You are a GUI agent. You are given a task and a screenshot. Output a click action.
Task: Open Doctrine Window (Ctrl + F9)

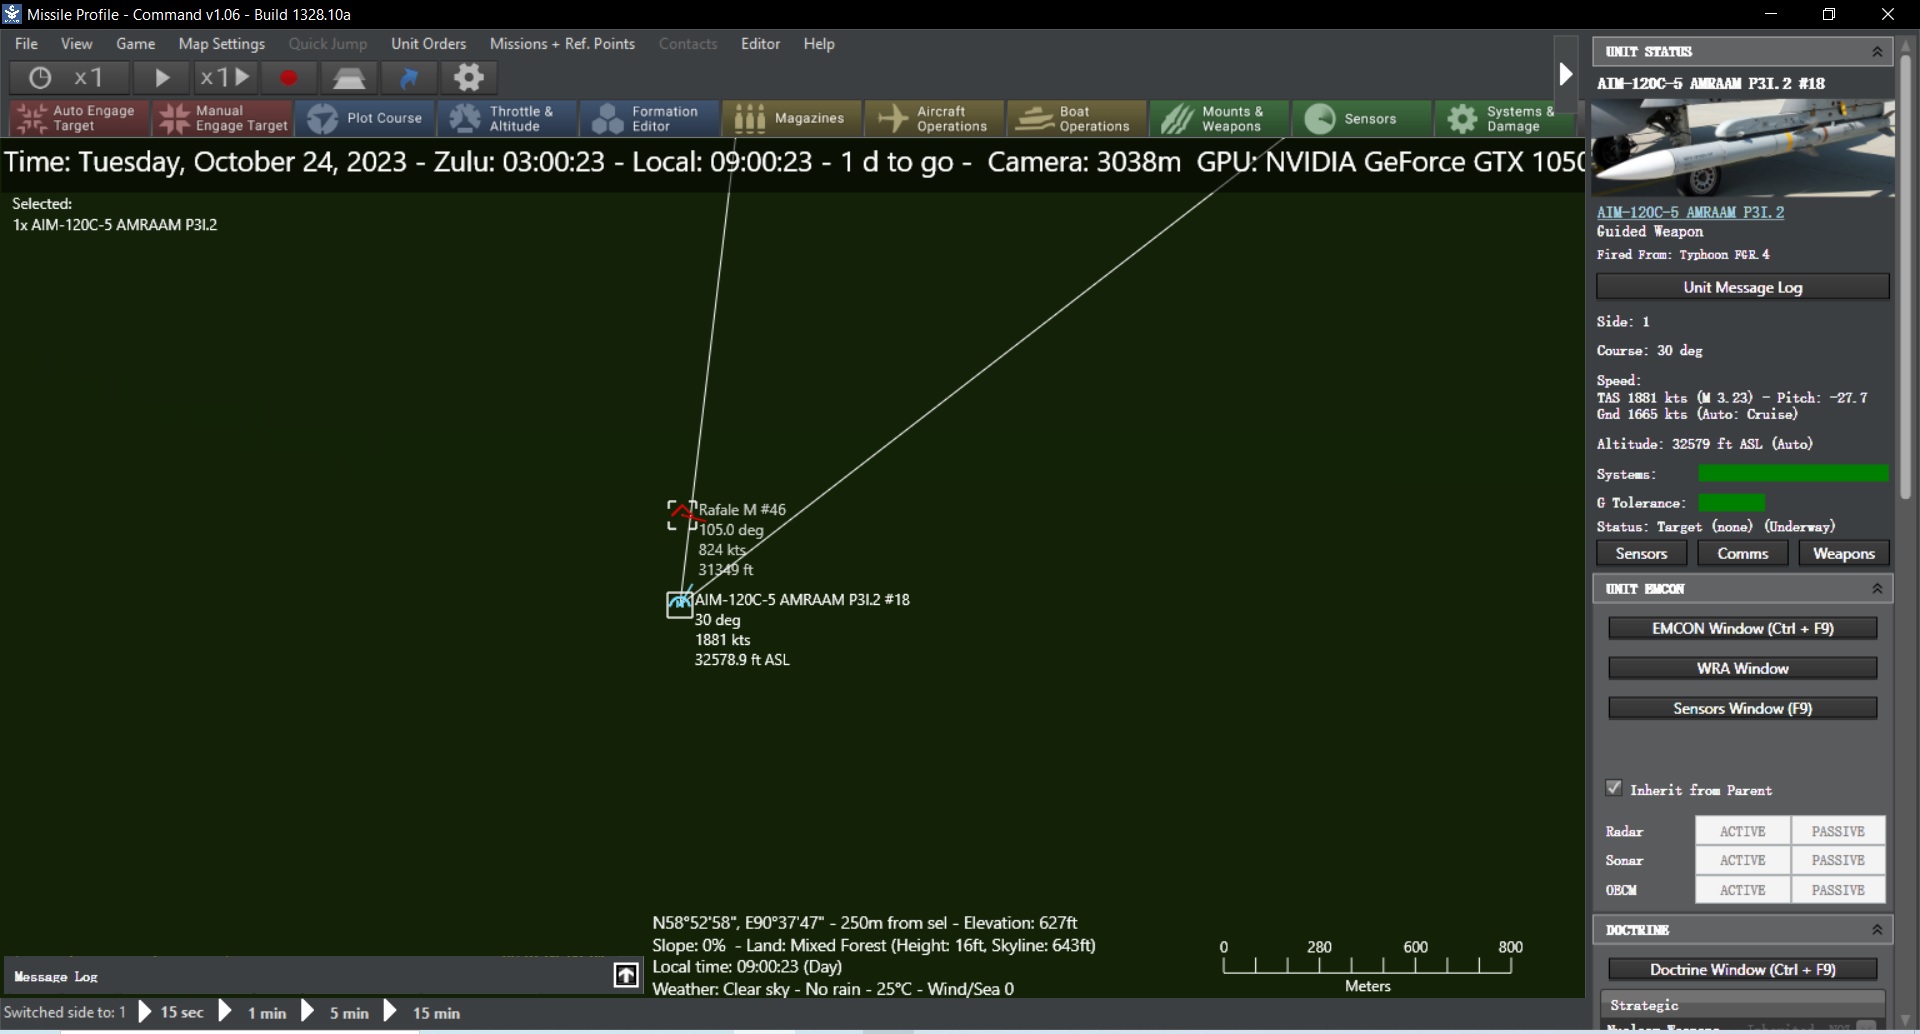pos(1743,969)
